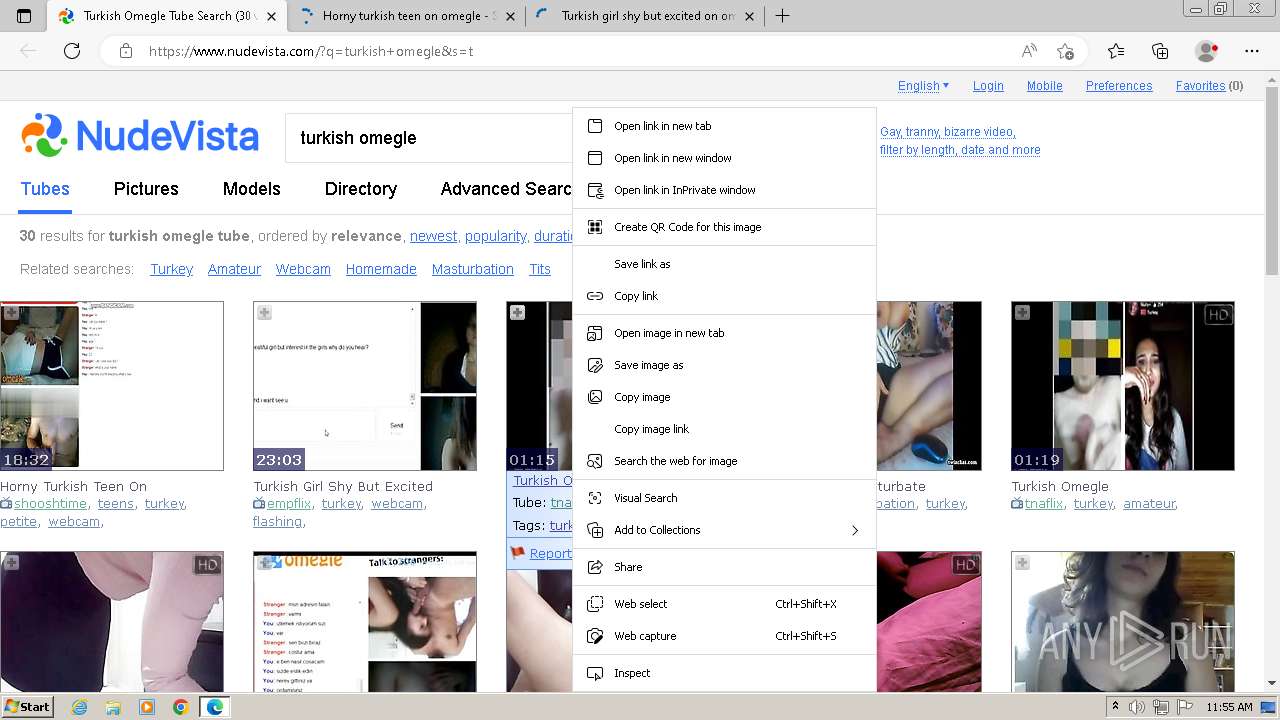Launch Internet Explorer from taskbar
The width and height of the screenshot is (1280, 720).
[x=80, y=707]
